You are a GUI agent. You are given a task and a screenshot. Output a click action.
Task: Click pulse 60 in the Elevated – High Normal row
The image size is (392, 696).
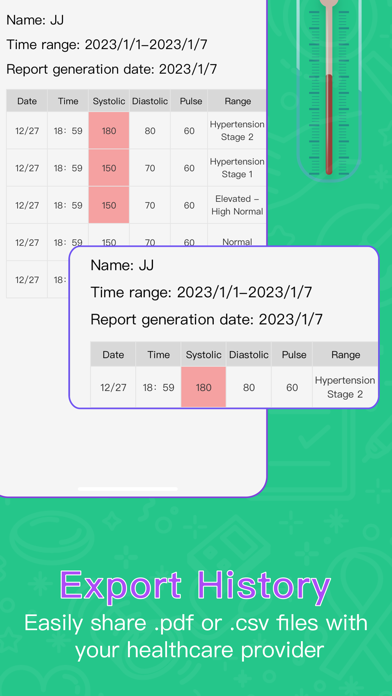[189, 206]
